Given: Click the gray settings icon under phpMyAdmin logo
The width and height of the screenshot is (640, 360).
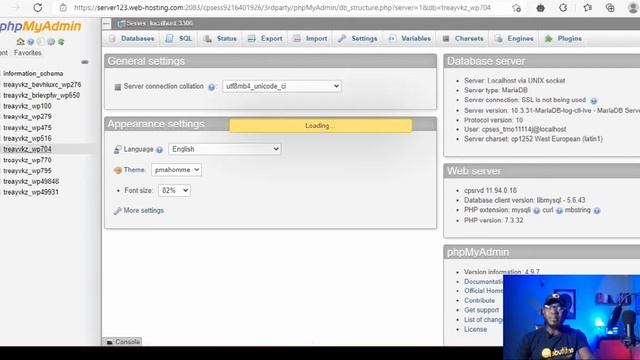Looking at the screenshot, I should (x=51, y=42).
